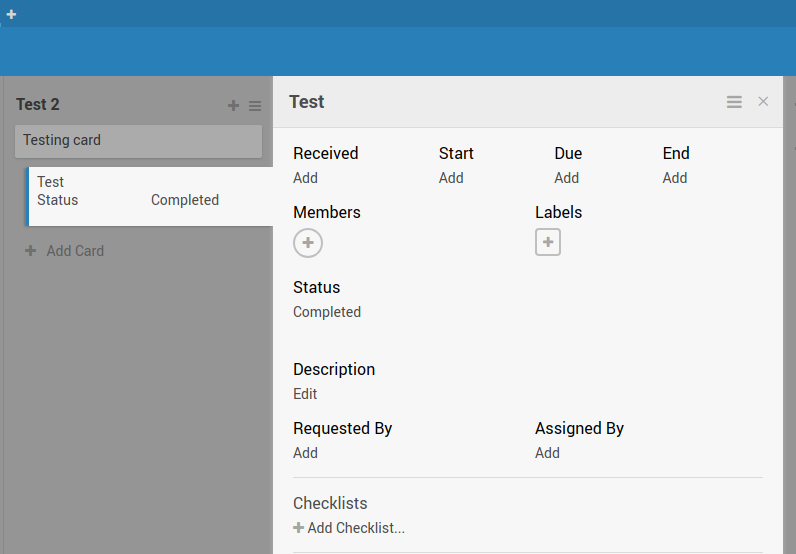This screenshot has width=796, height=554.
Task: Close the Test card details panel
Action: pyautogui.click(x=763, y=102)
